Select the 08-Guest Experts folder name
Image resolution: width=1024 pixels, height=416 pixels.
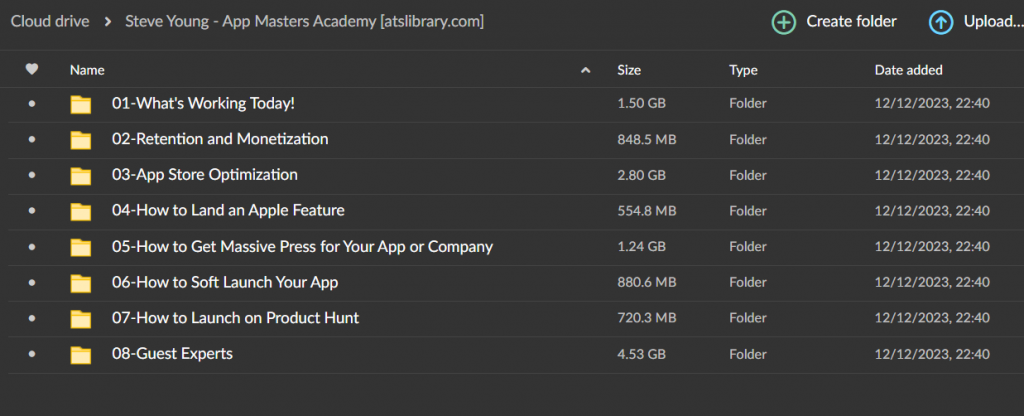pos(172,354)
